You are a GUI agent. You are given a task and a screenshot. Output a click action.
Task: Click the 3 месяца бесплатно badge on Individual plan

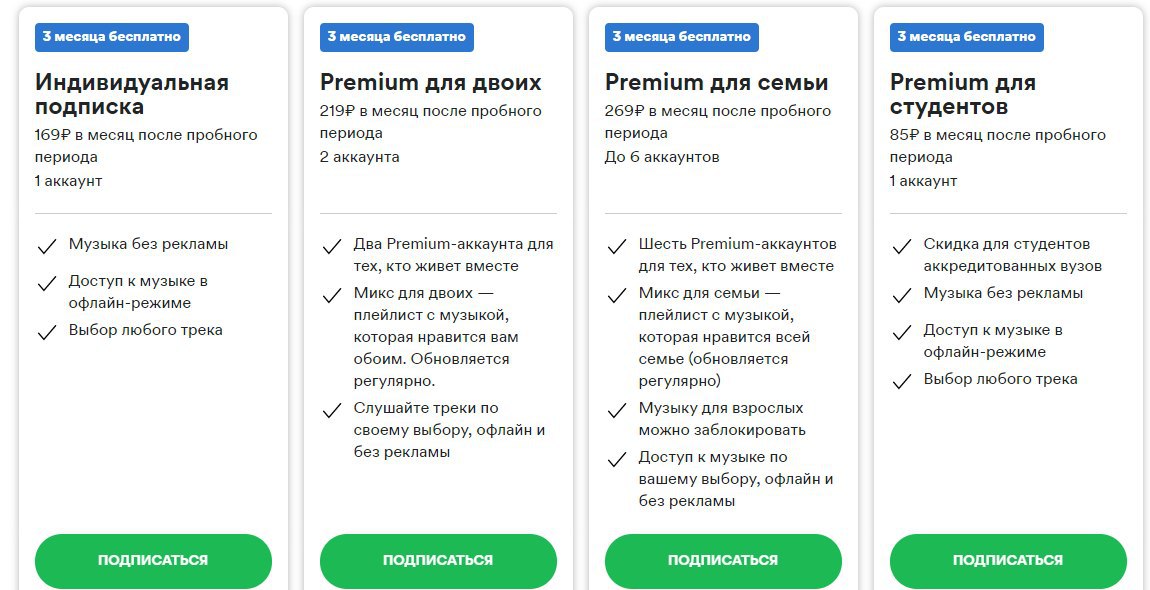point(111,37)
